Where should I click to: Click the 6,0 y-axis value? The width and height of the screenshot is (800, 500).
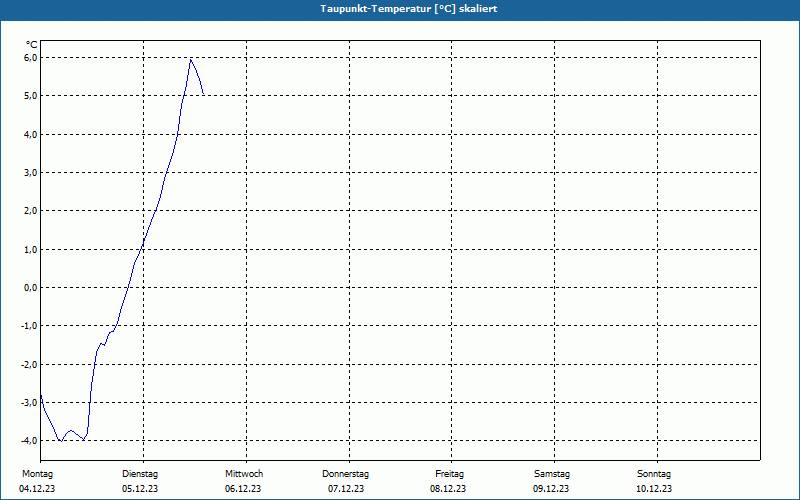tap(31, 58)
